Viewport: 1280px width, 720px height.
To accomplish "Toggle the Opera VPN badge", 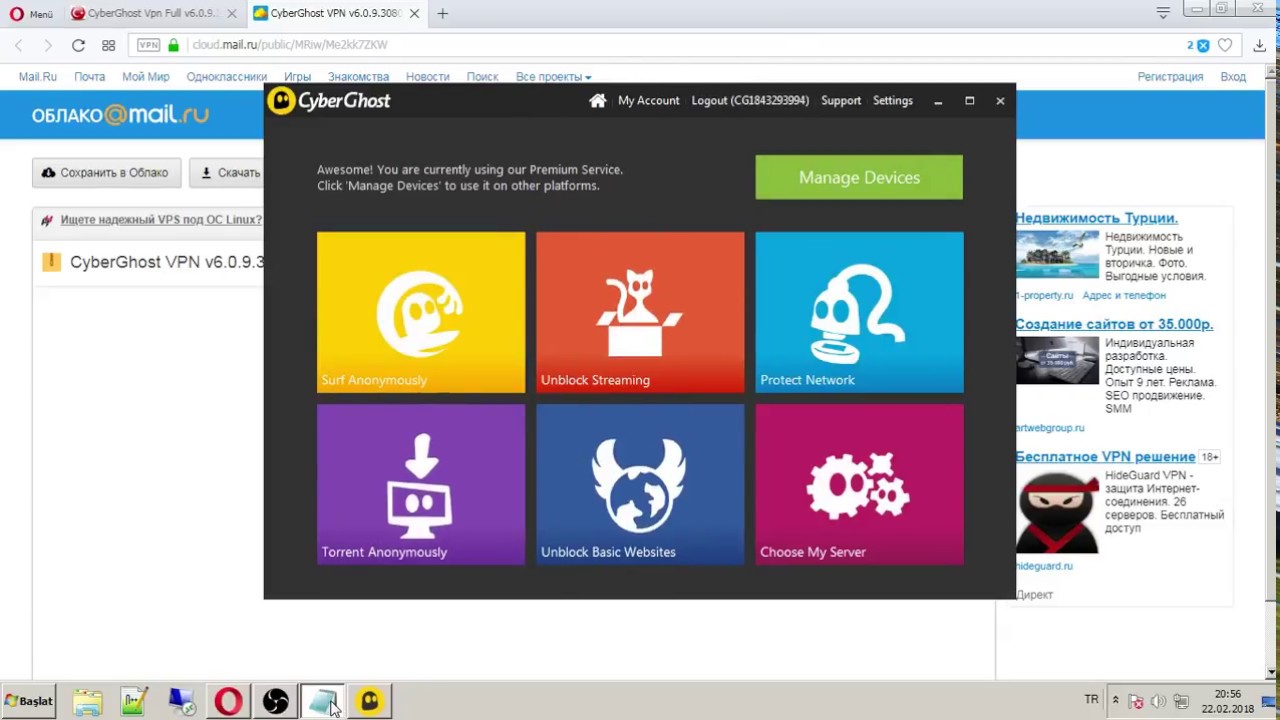I will coord(148,45).
